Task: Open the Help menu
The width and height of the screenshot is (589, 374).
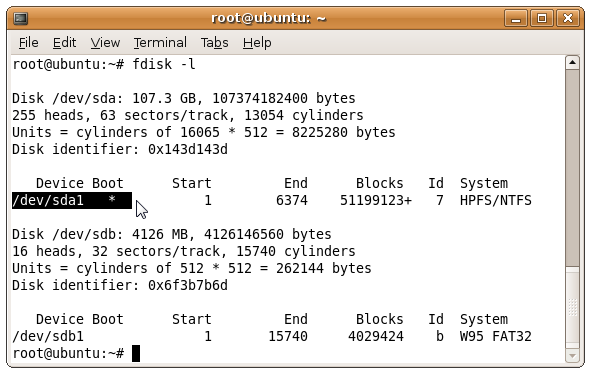Action: (x=257, y=43)
